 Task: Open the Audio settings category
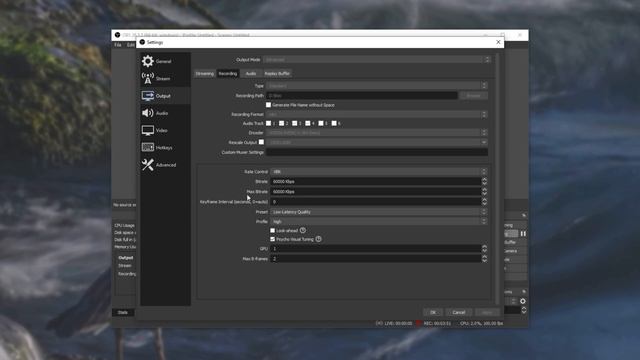(165, 113)
